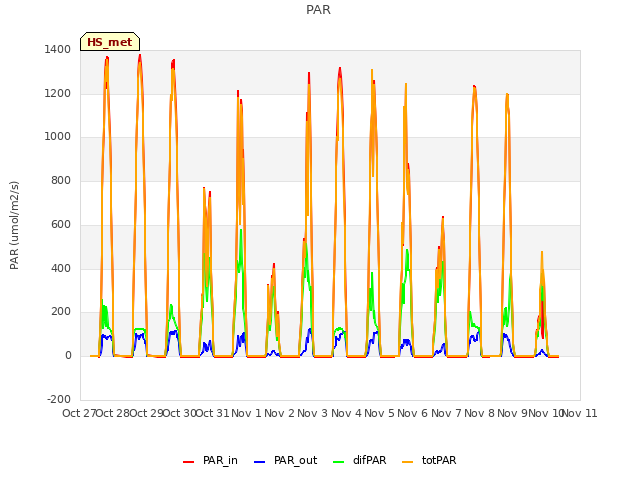
Task: Click the Nov 10 x-axis date label
Action: (x=546, y=413)
